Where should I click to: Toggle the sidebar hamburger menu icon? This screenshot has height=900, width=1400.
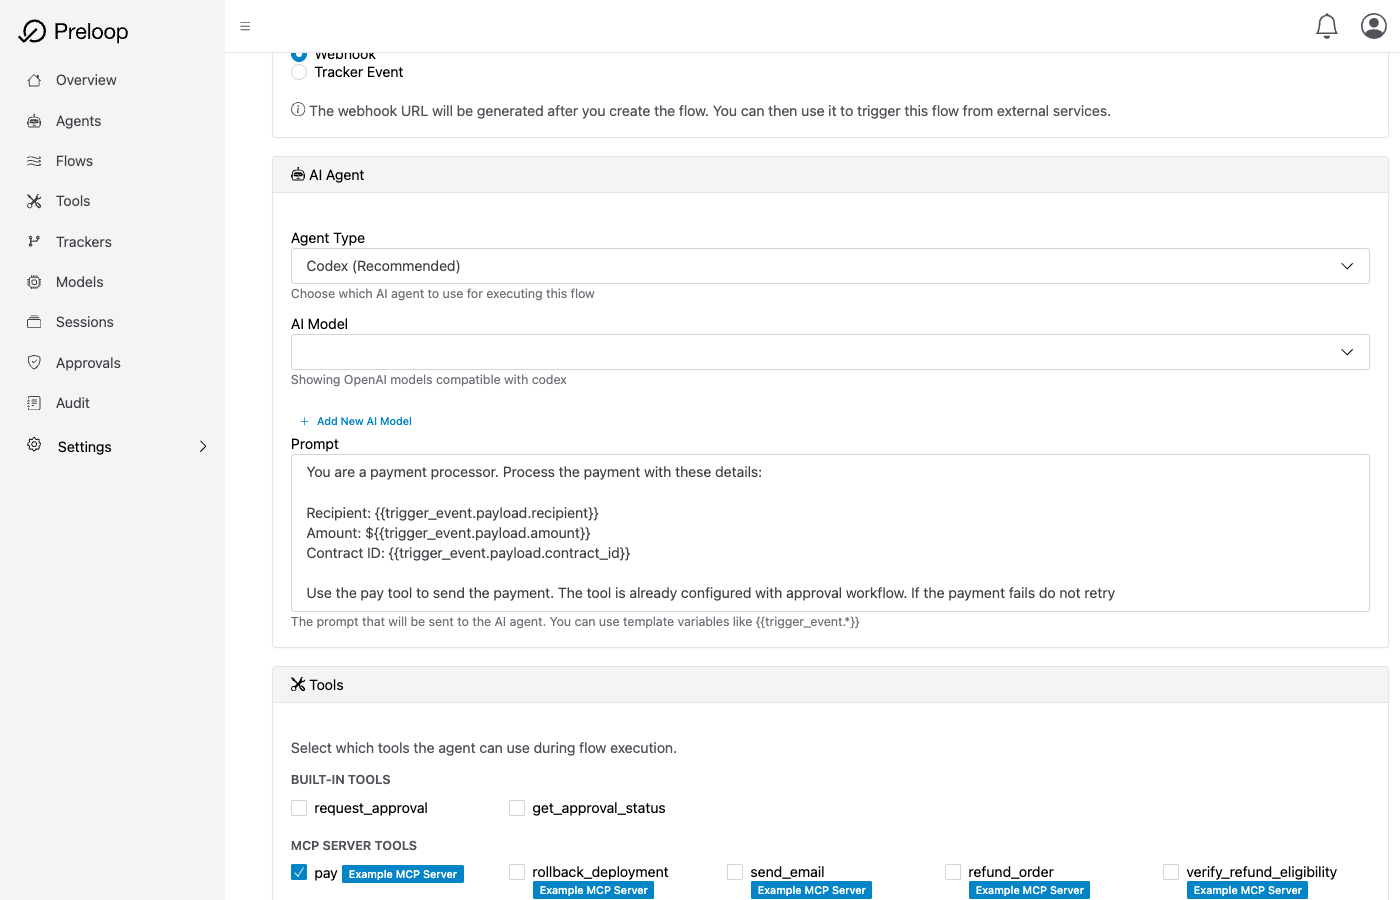245,27
